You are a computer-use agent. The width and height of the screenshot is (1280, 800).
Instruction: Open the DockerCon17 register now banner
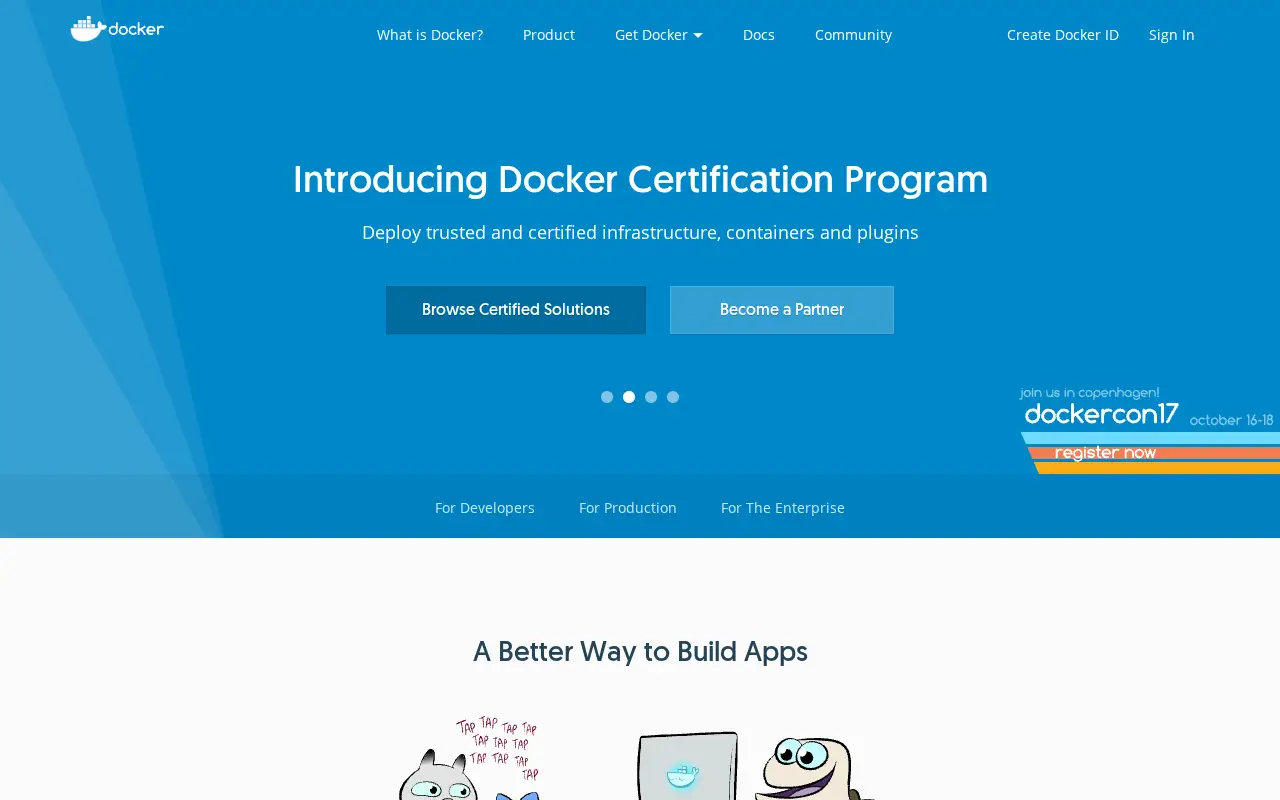tap(1150, 430)
